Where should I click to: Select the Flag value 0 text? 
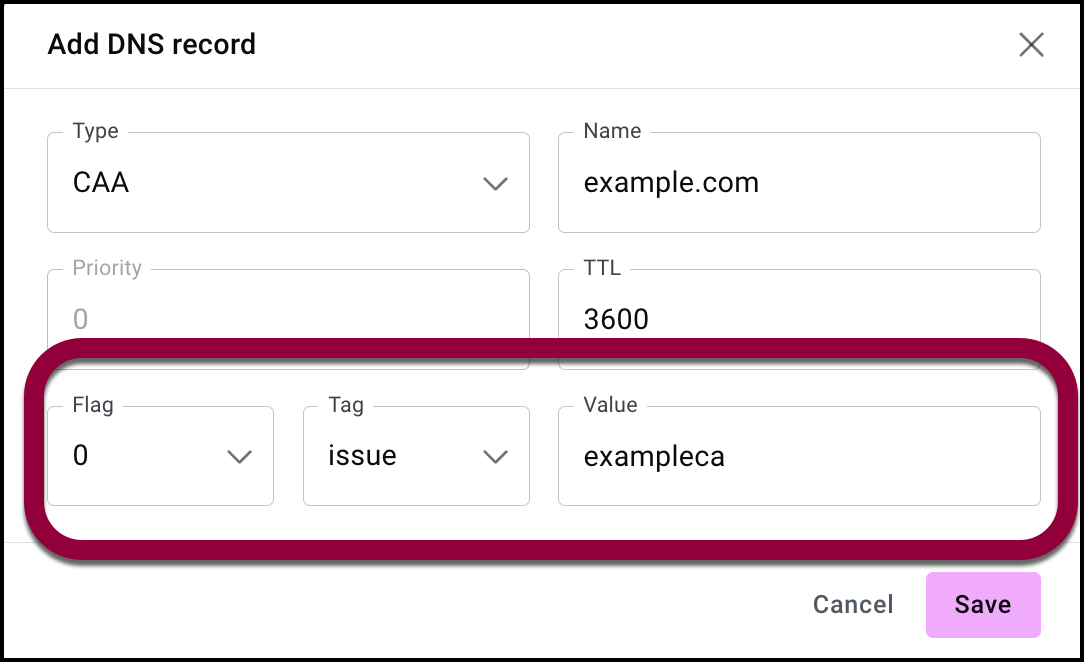pos(81,456)
